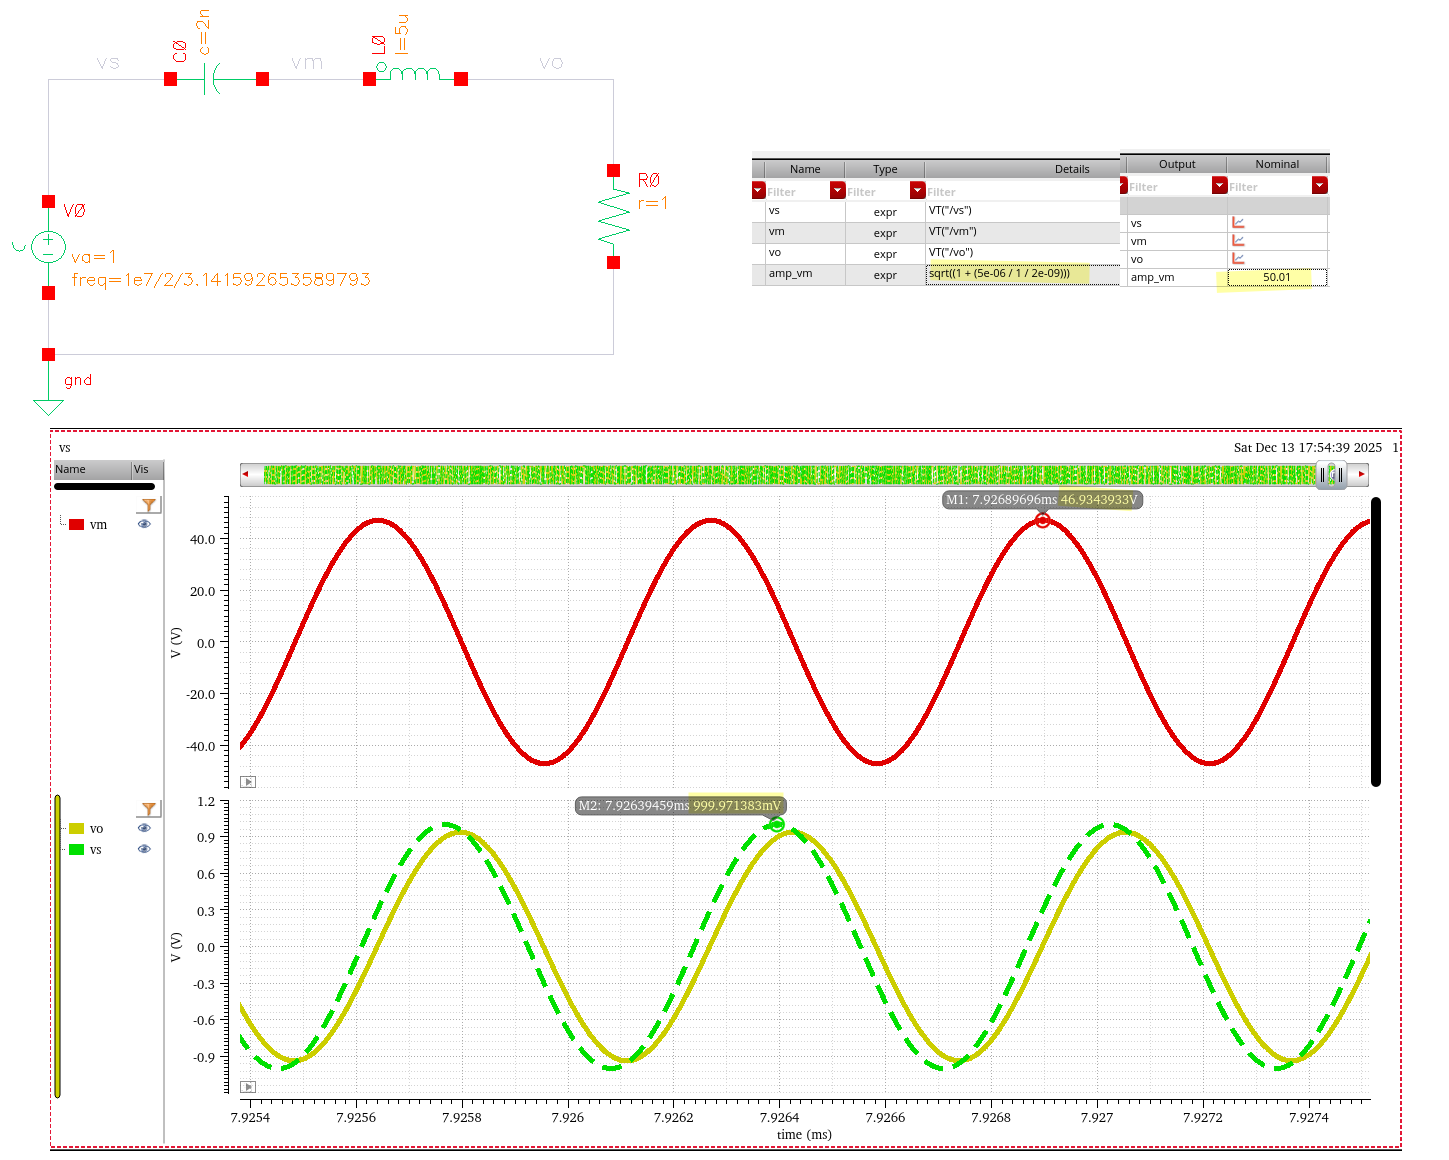1449x1160 pixels.
Task: Click the filter funnel icon above vm trace
Action: (148, 506)
